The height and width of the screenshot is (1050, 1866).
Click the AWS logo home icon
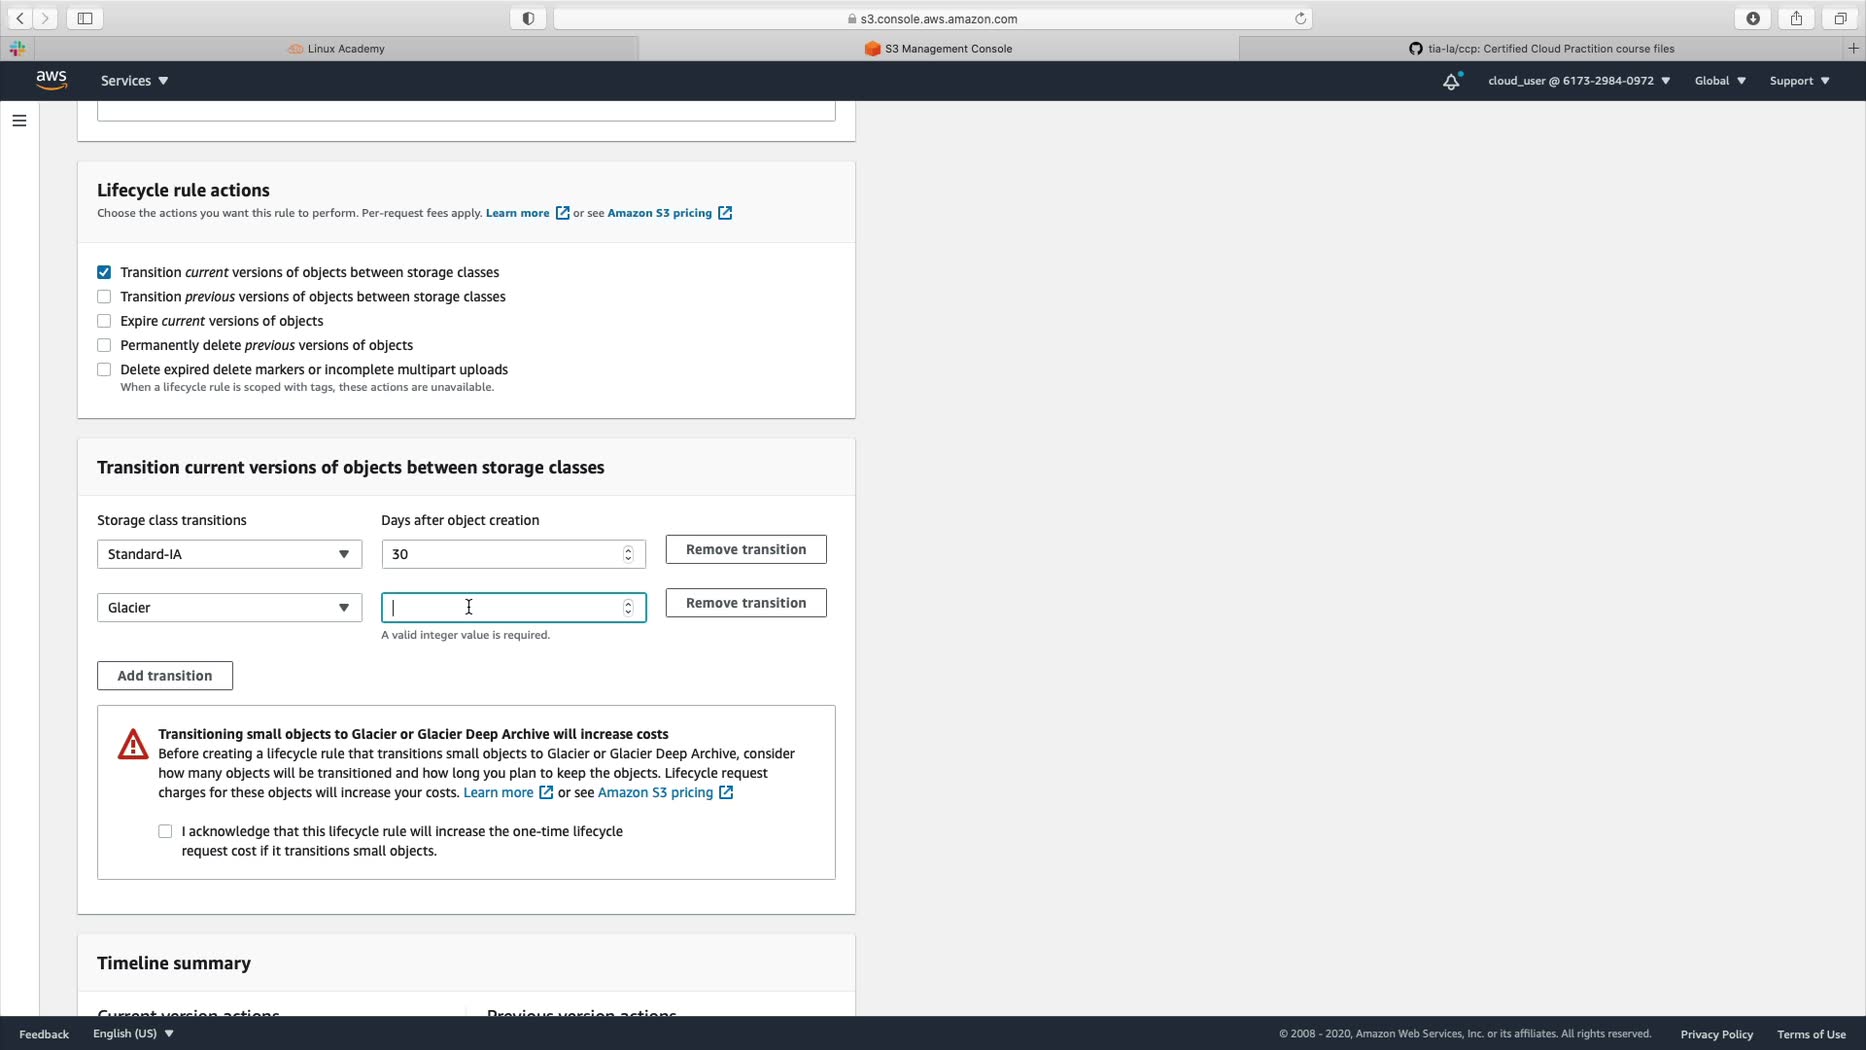pos(51,80)
